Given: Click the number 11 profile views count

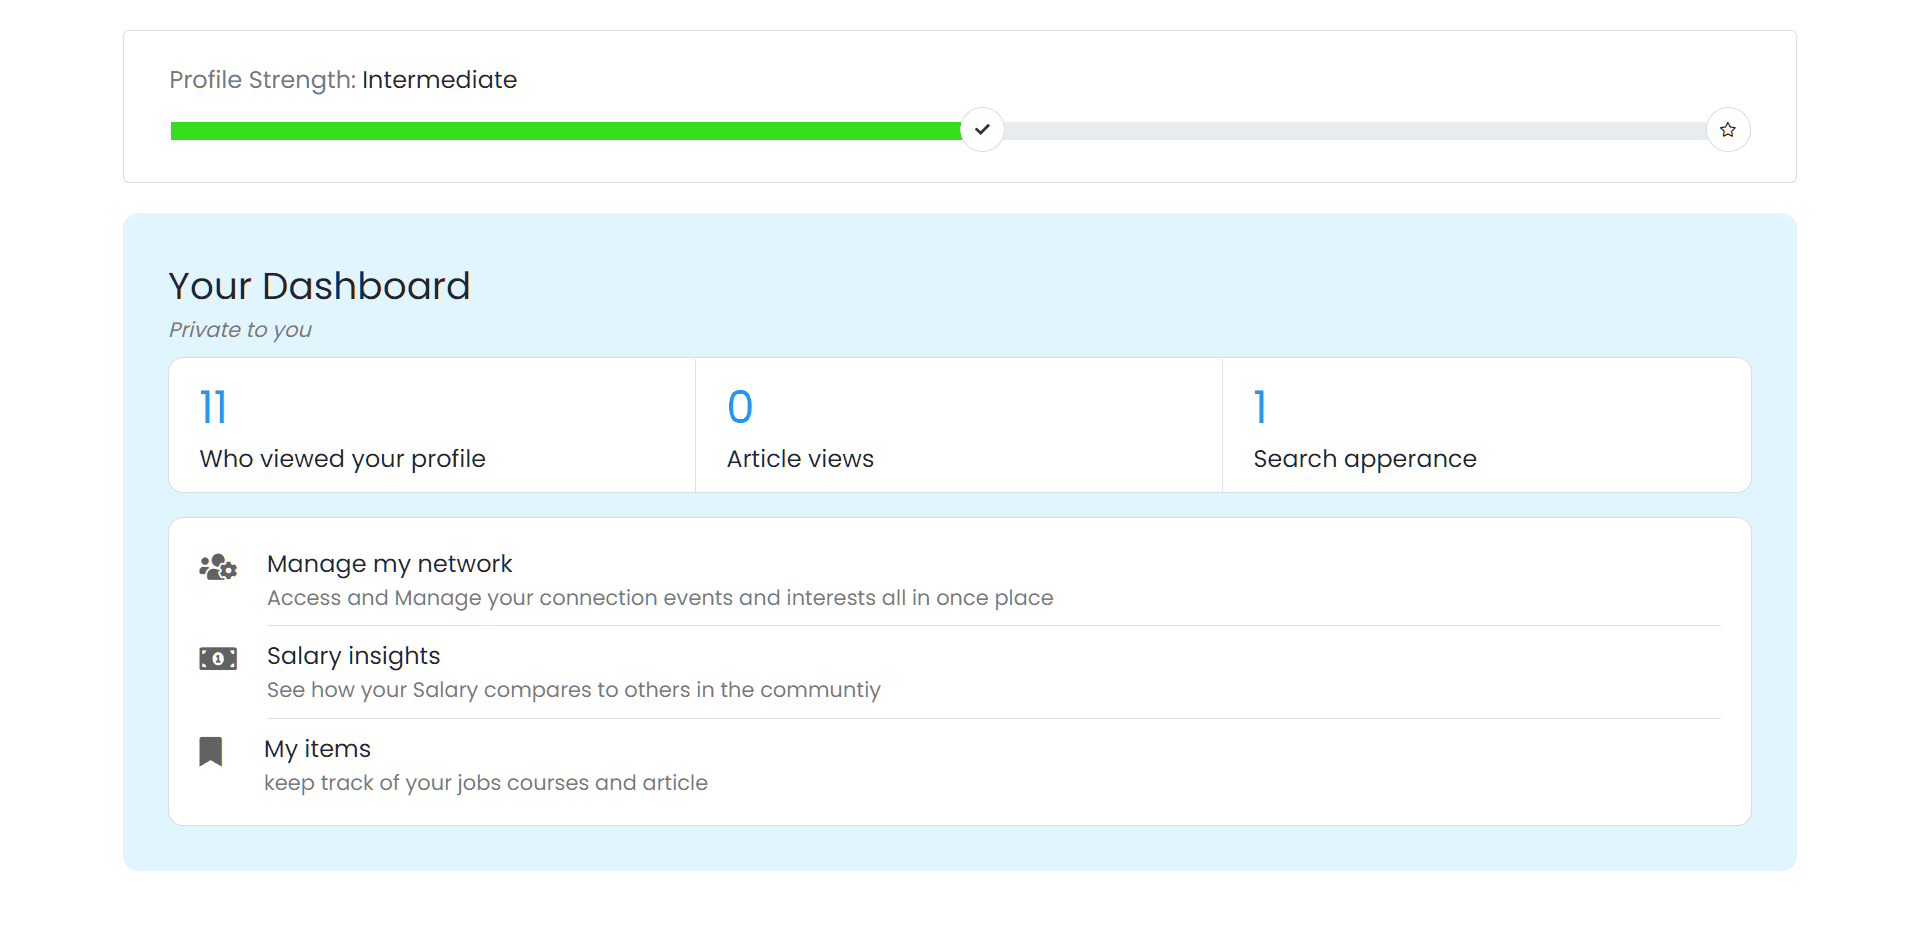Looking at the screenshot, I should click(x=212, y=406).
